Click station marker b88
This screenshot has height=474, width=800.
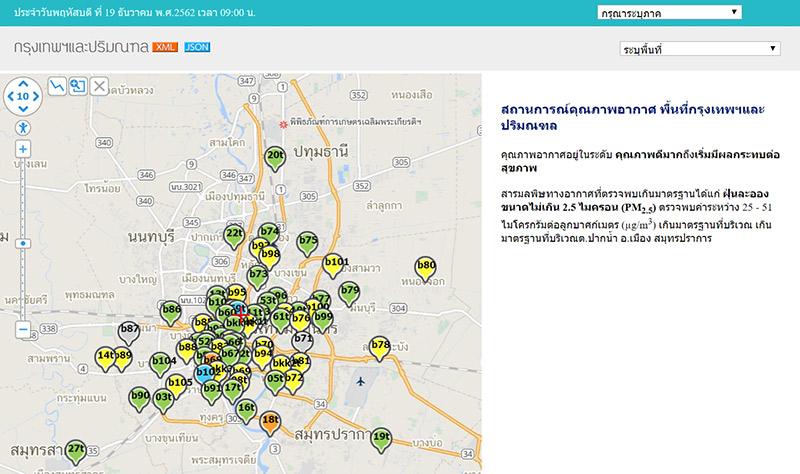click(x=187, y=350)
